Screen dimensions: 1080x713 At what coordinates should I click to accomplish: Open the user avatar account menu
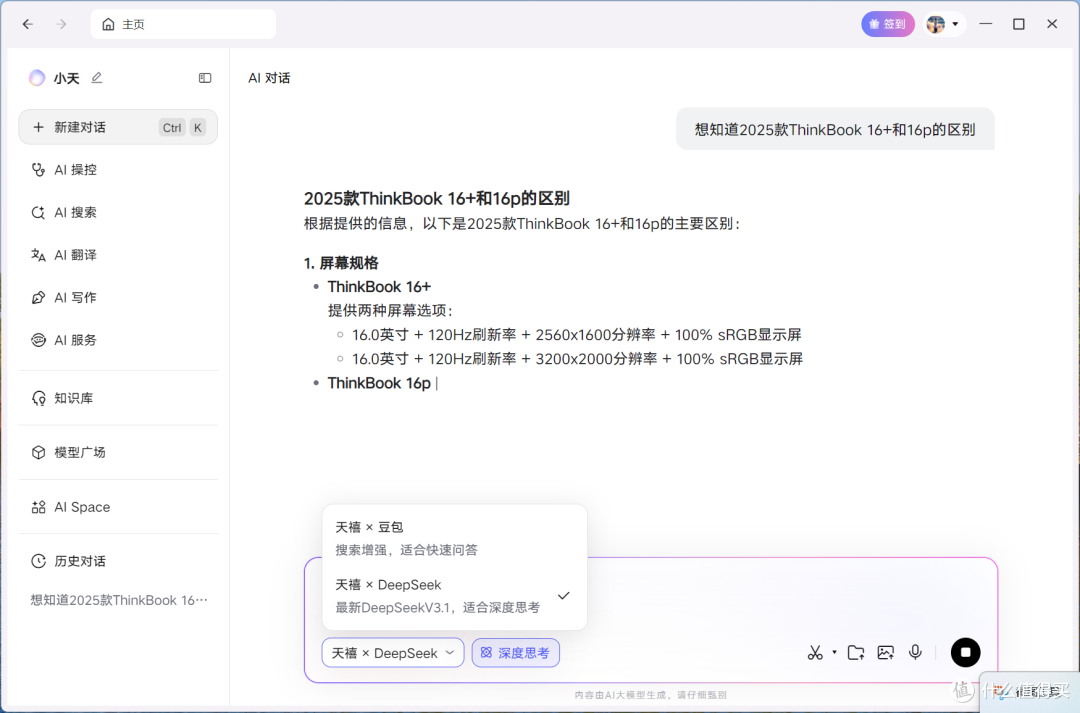click(944, 24)
